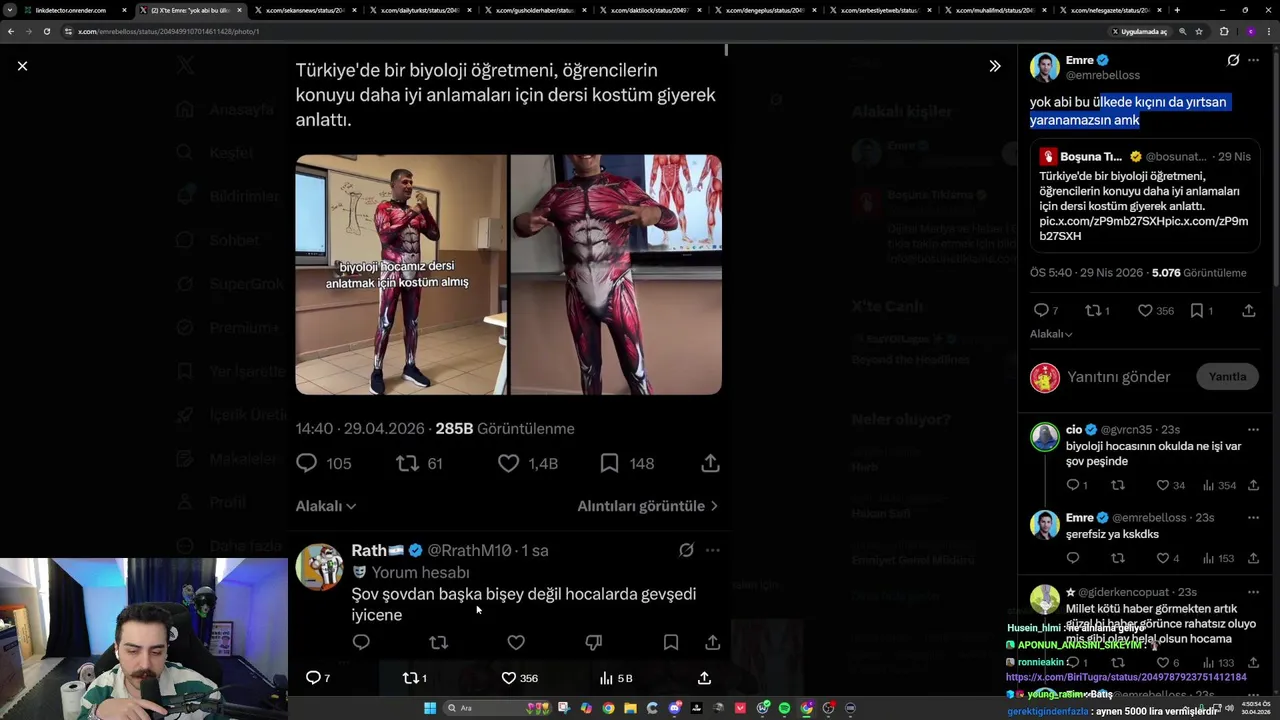Switch to x.com/dailyturkst tab
Screen dimensions: 1280x720
point(419,10)
